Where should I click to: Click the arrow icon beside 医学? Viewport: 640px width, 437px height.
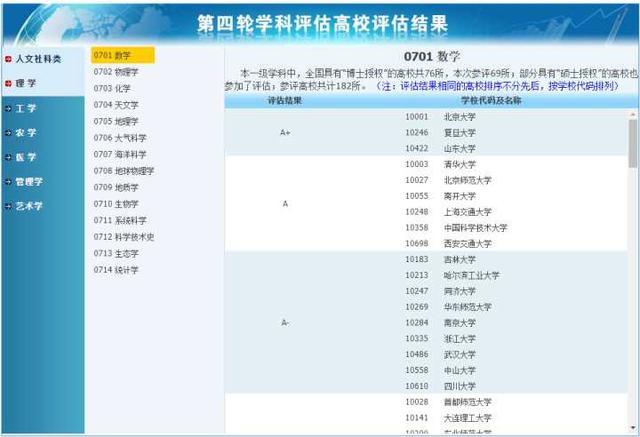(x=8, y=157)
